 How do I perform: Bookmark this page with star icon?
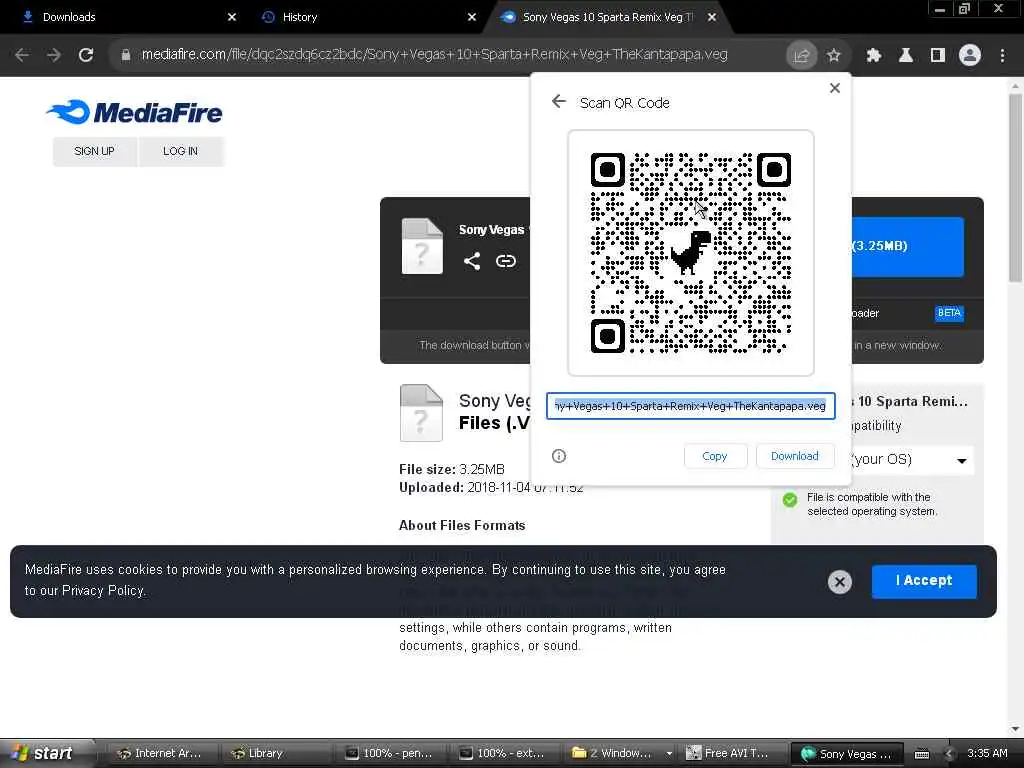[833, 56]
